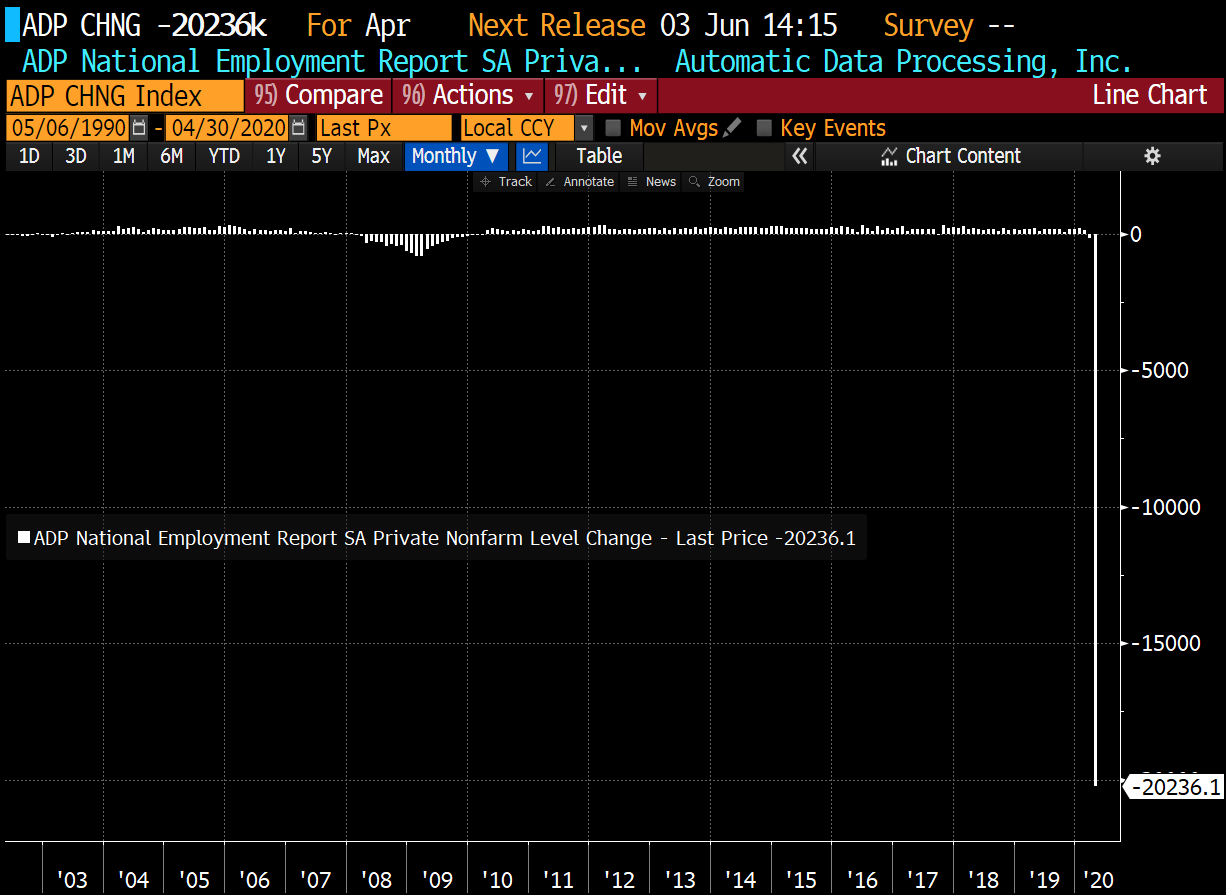Enable the Mov Avgs checkbox
Image resolution: width=1226 pixels, height=895 pixels.
pyautogui.click(x=614, y=128)
